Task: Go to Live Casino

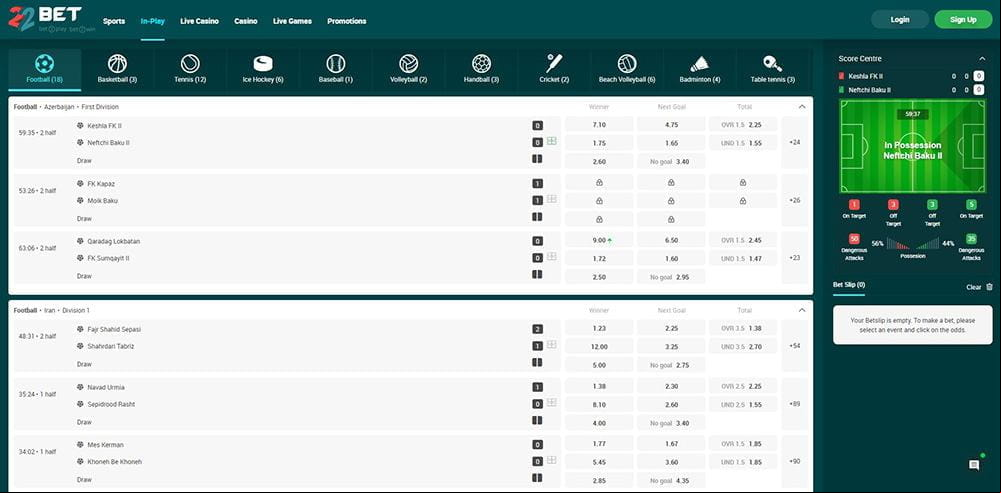Action: coord(199,21)
